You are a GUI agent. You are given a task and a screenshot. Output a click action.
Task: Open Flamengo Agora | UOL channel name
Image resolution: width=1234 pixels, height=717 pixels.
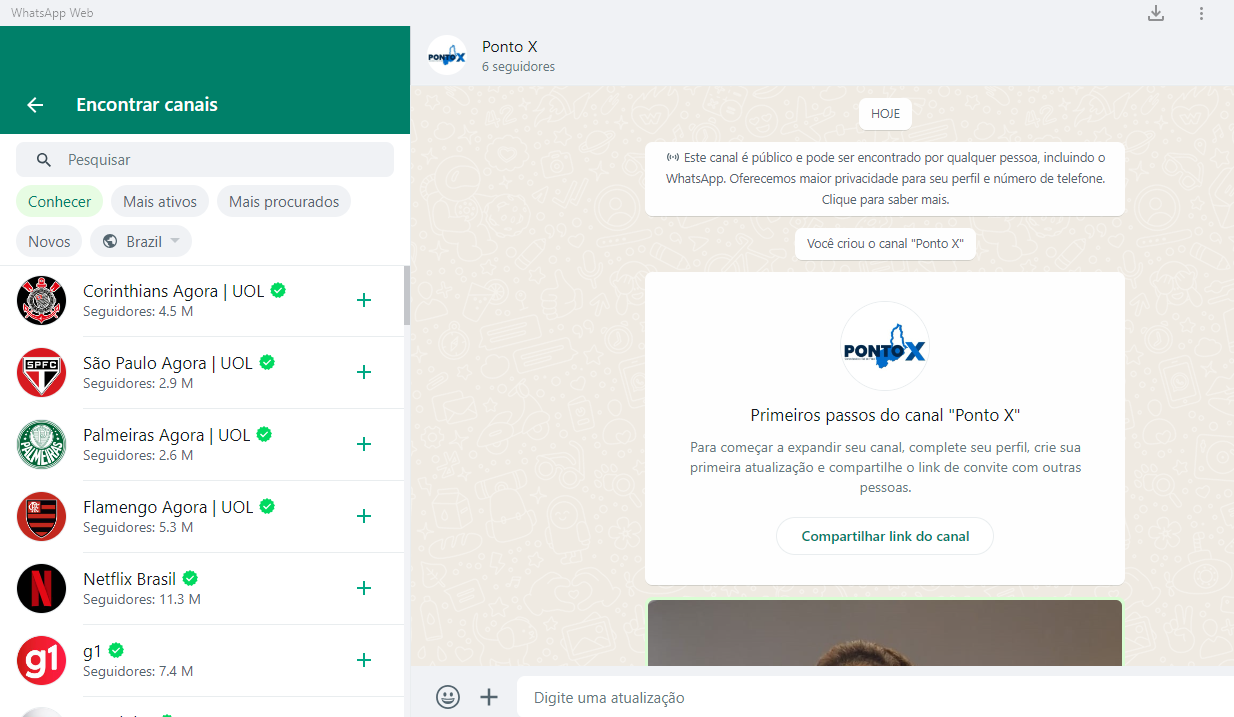click(168, 507)
